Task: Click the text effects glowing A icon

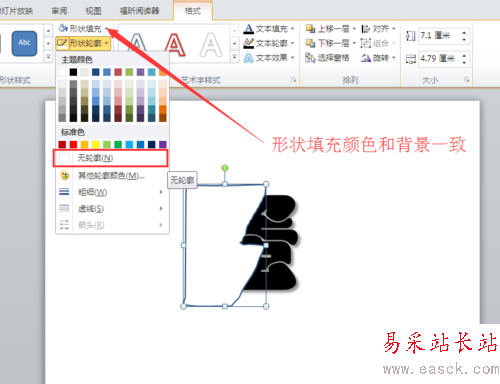Action: (x=248, y=58)
